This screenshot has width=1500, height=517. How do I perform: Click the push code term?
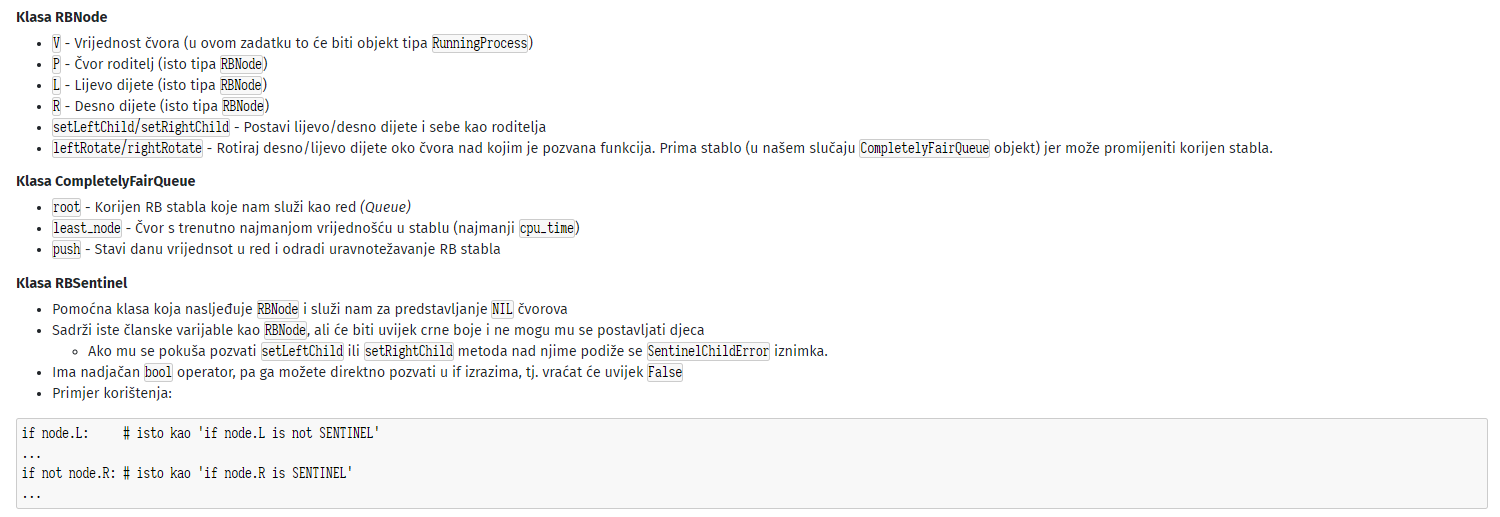click(66, 249)
